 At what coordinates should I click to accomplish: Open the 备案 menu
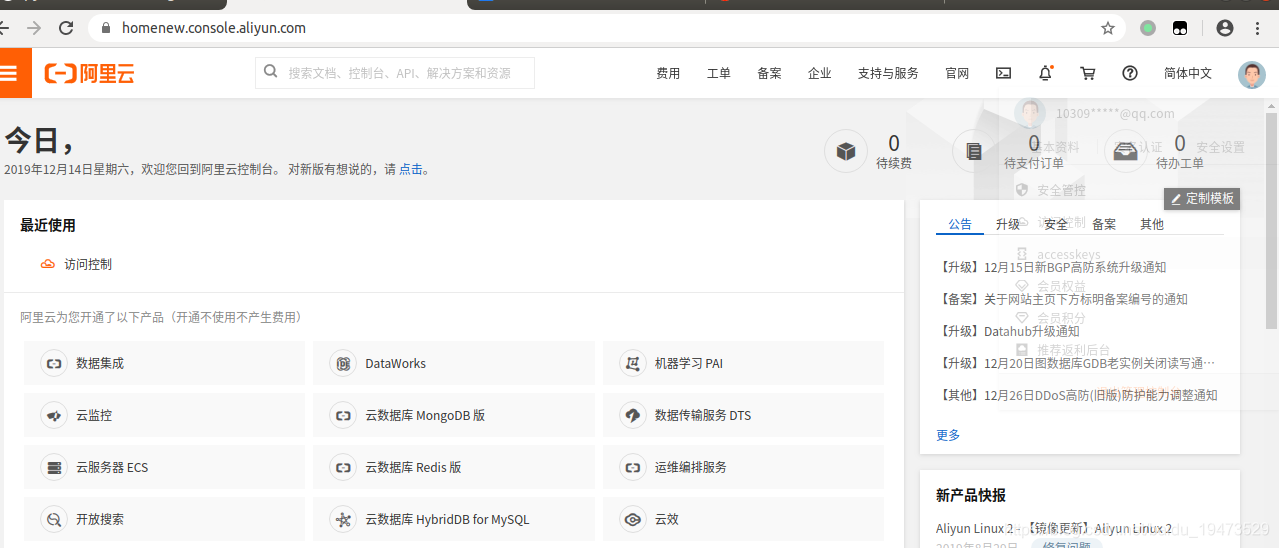tap(769, 73)
